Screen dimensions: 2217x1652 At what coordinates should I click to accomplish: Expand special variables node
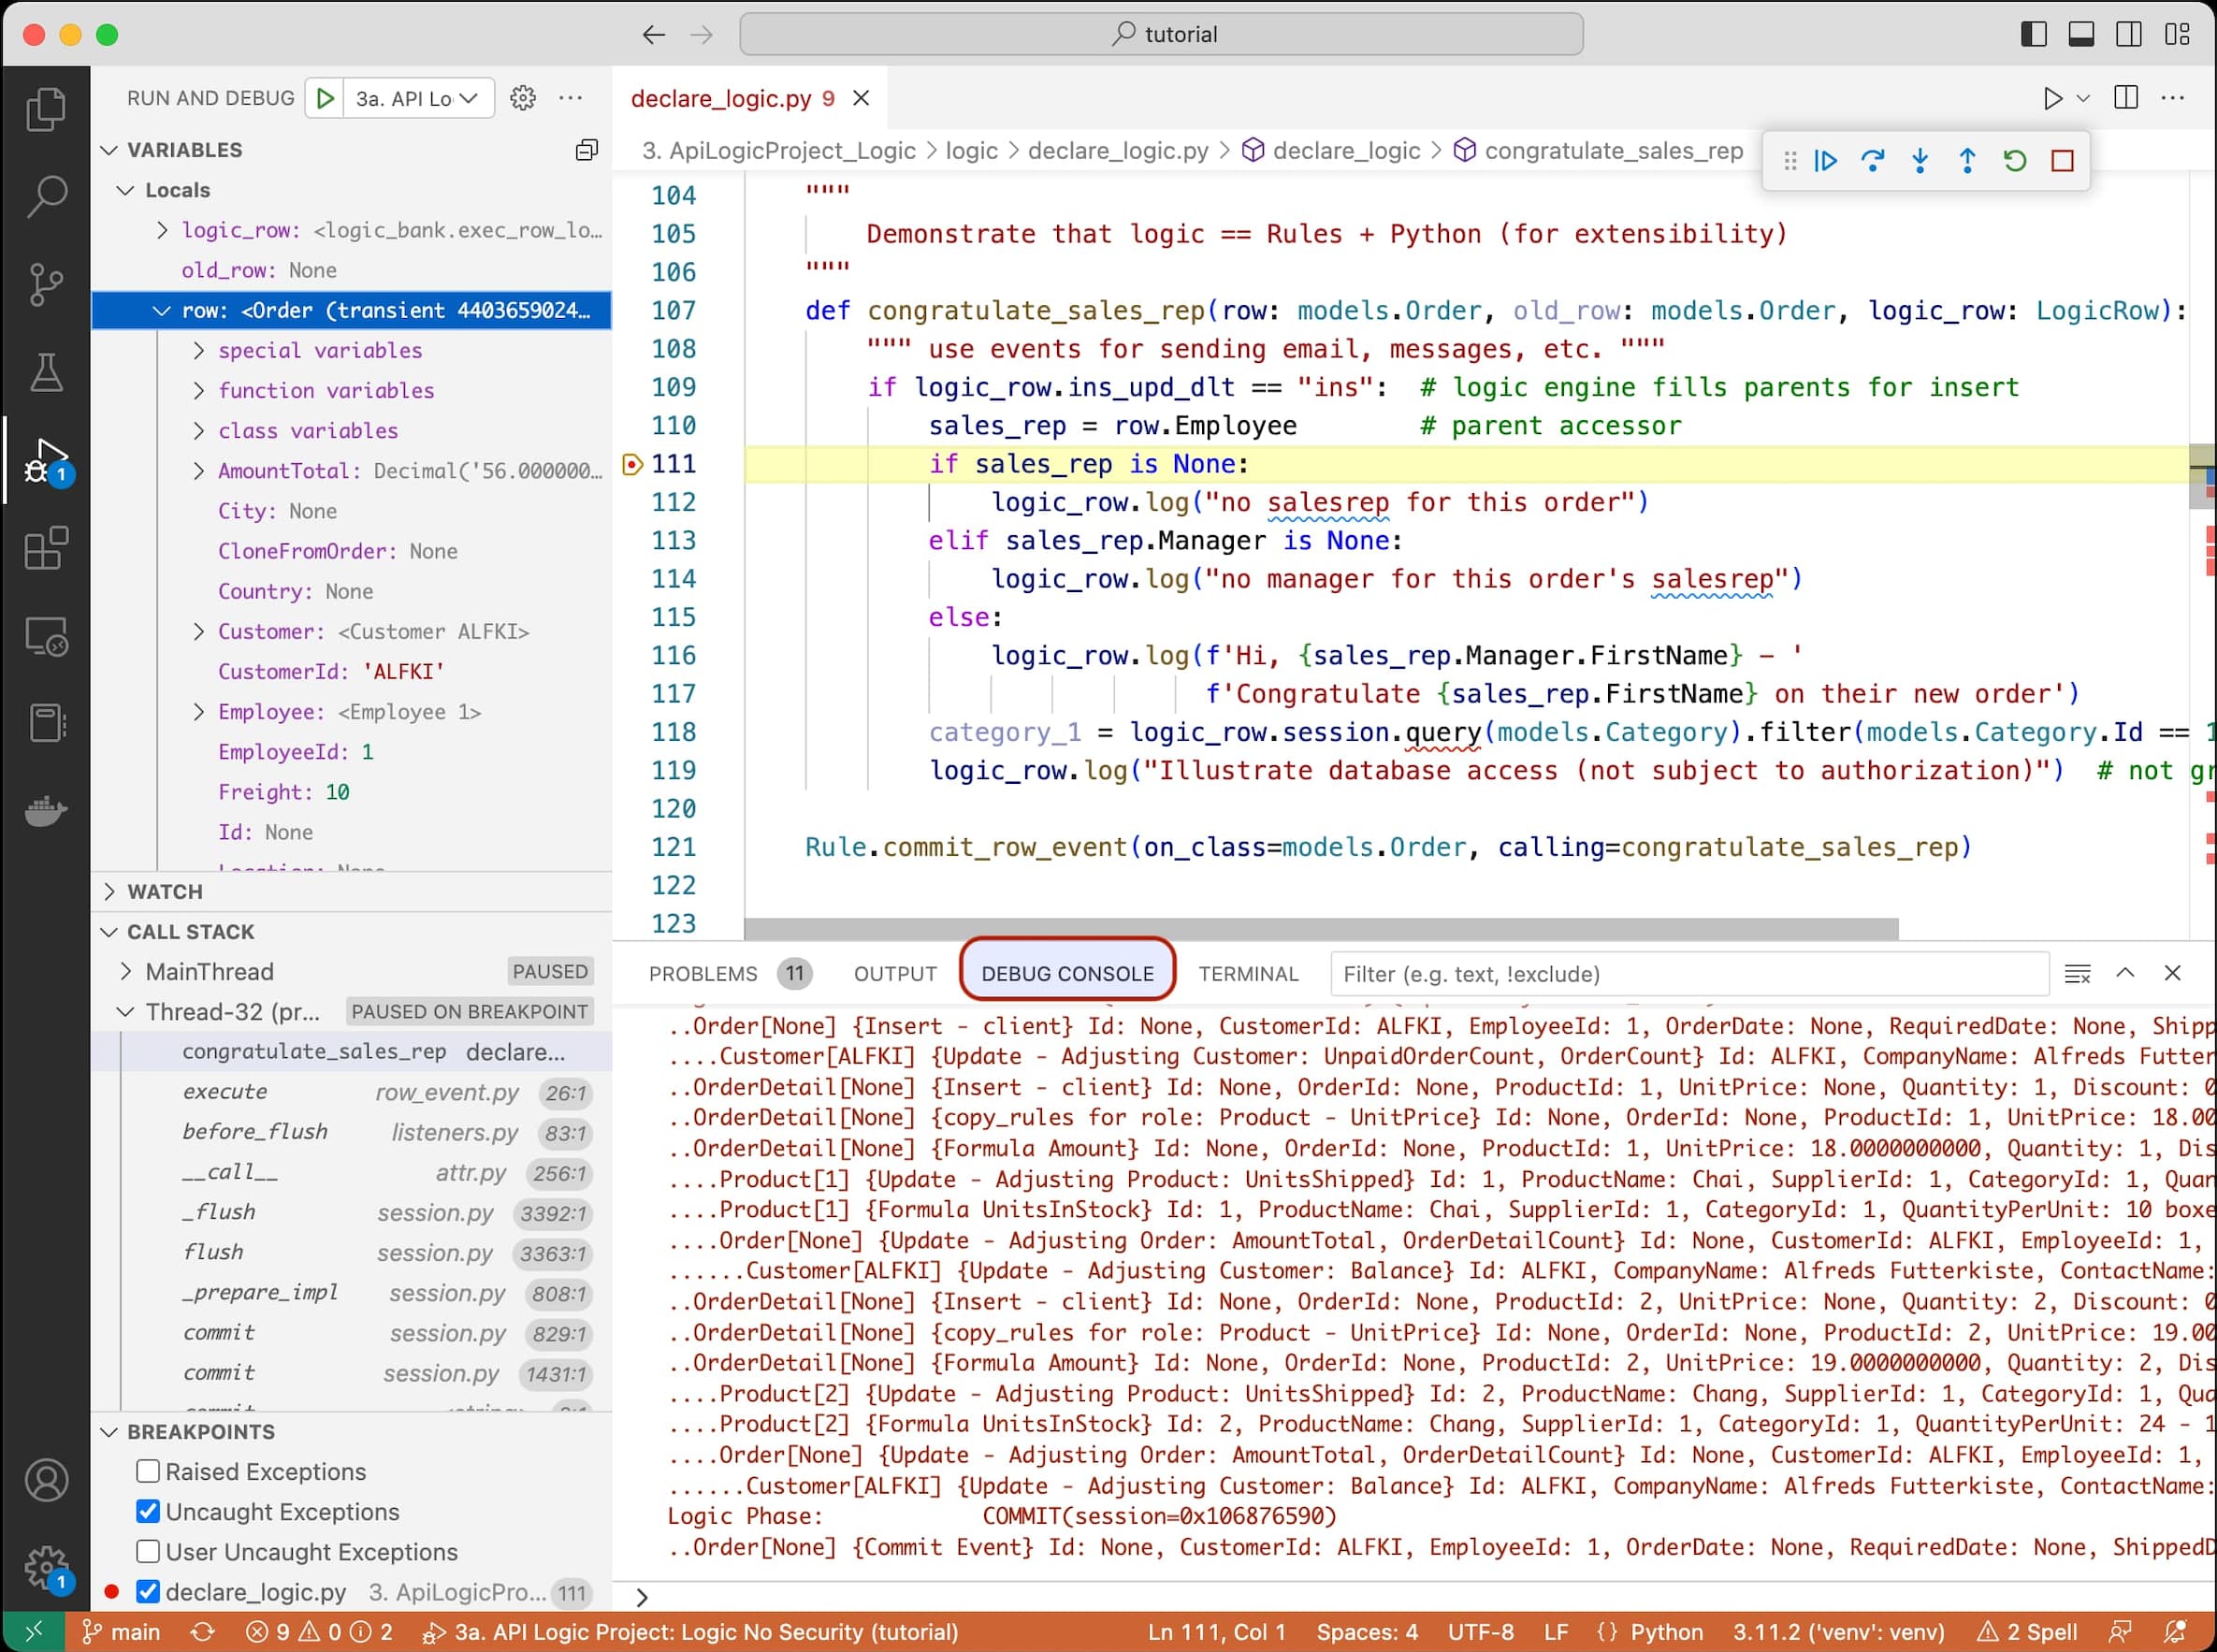[198, 350]
